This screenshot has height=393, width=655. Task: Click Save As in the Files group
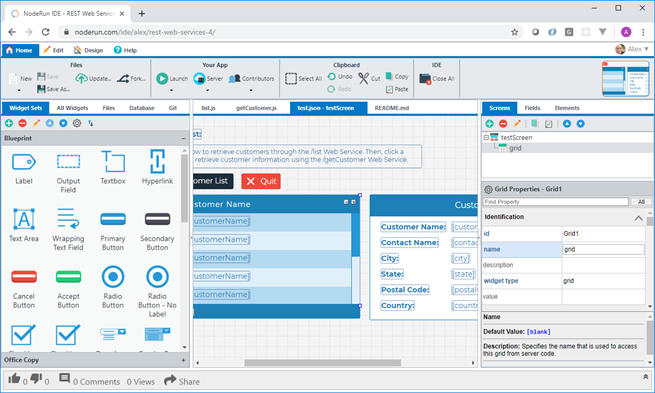[53, 89]
